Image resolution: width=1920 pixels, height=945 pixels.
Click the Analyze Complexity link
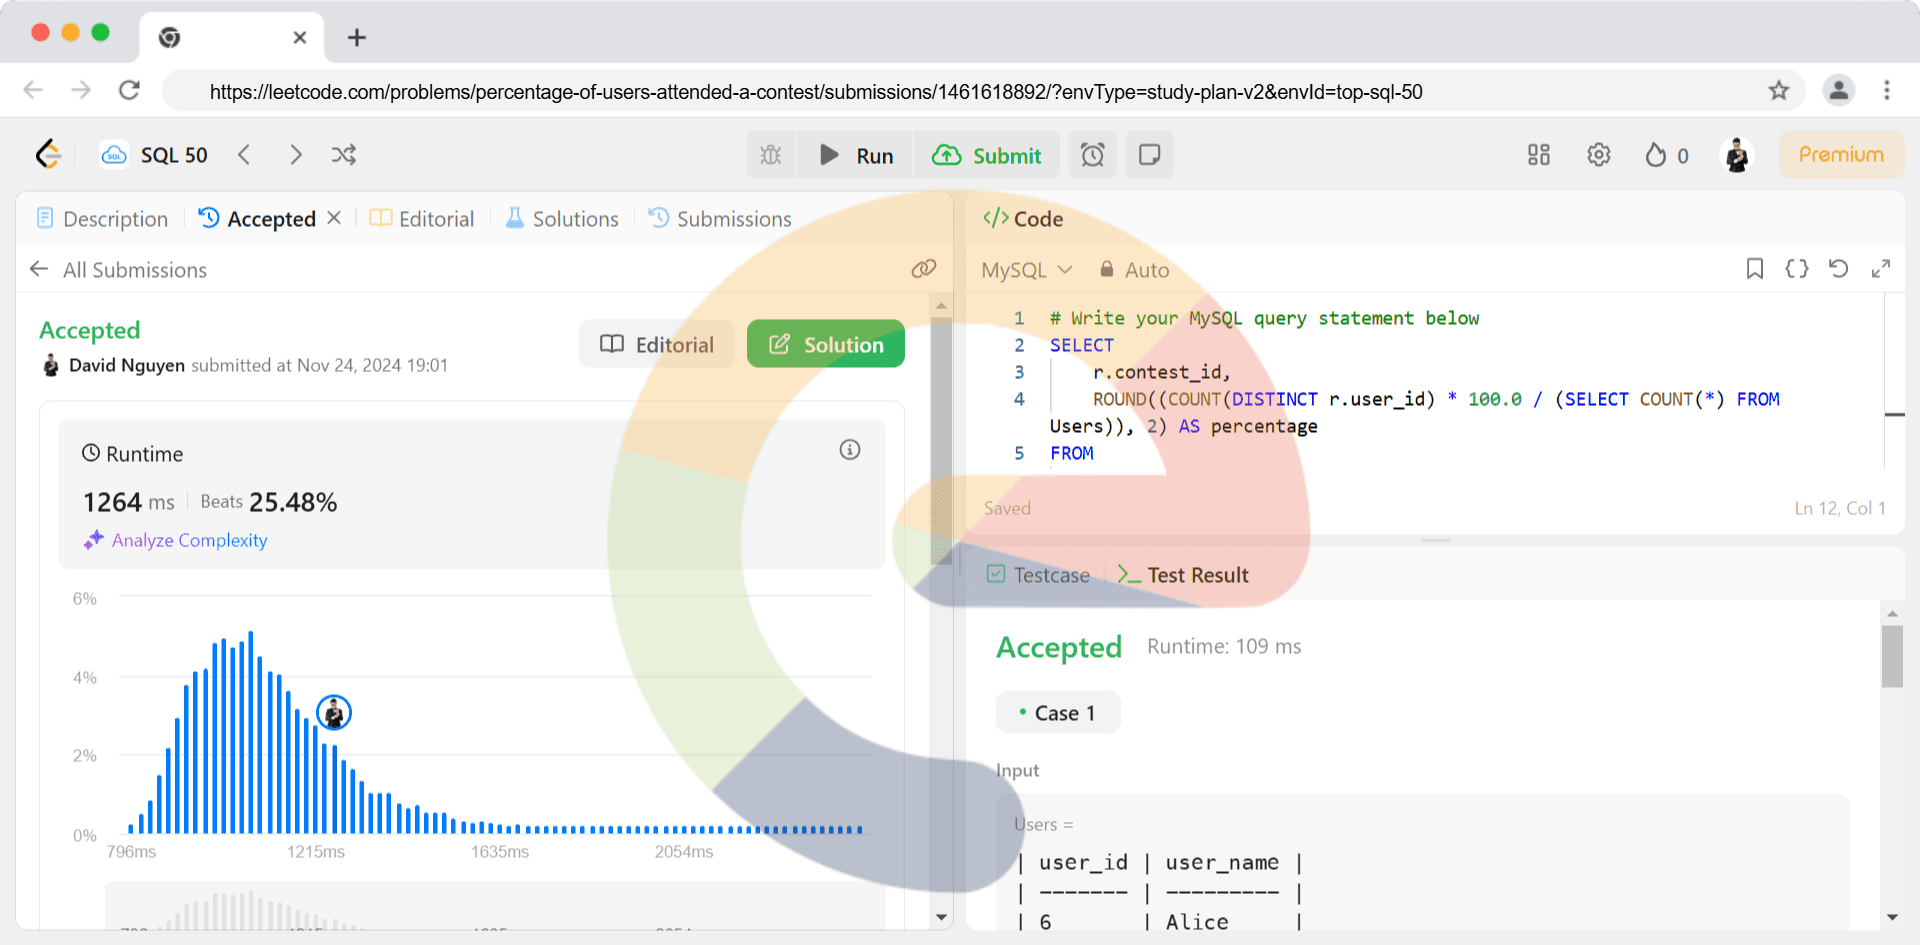[189, 540]
